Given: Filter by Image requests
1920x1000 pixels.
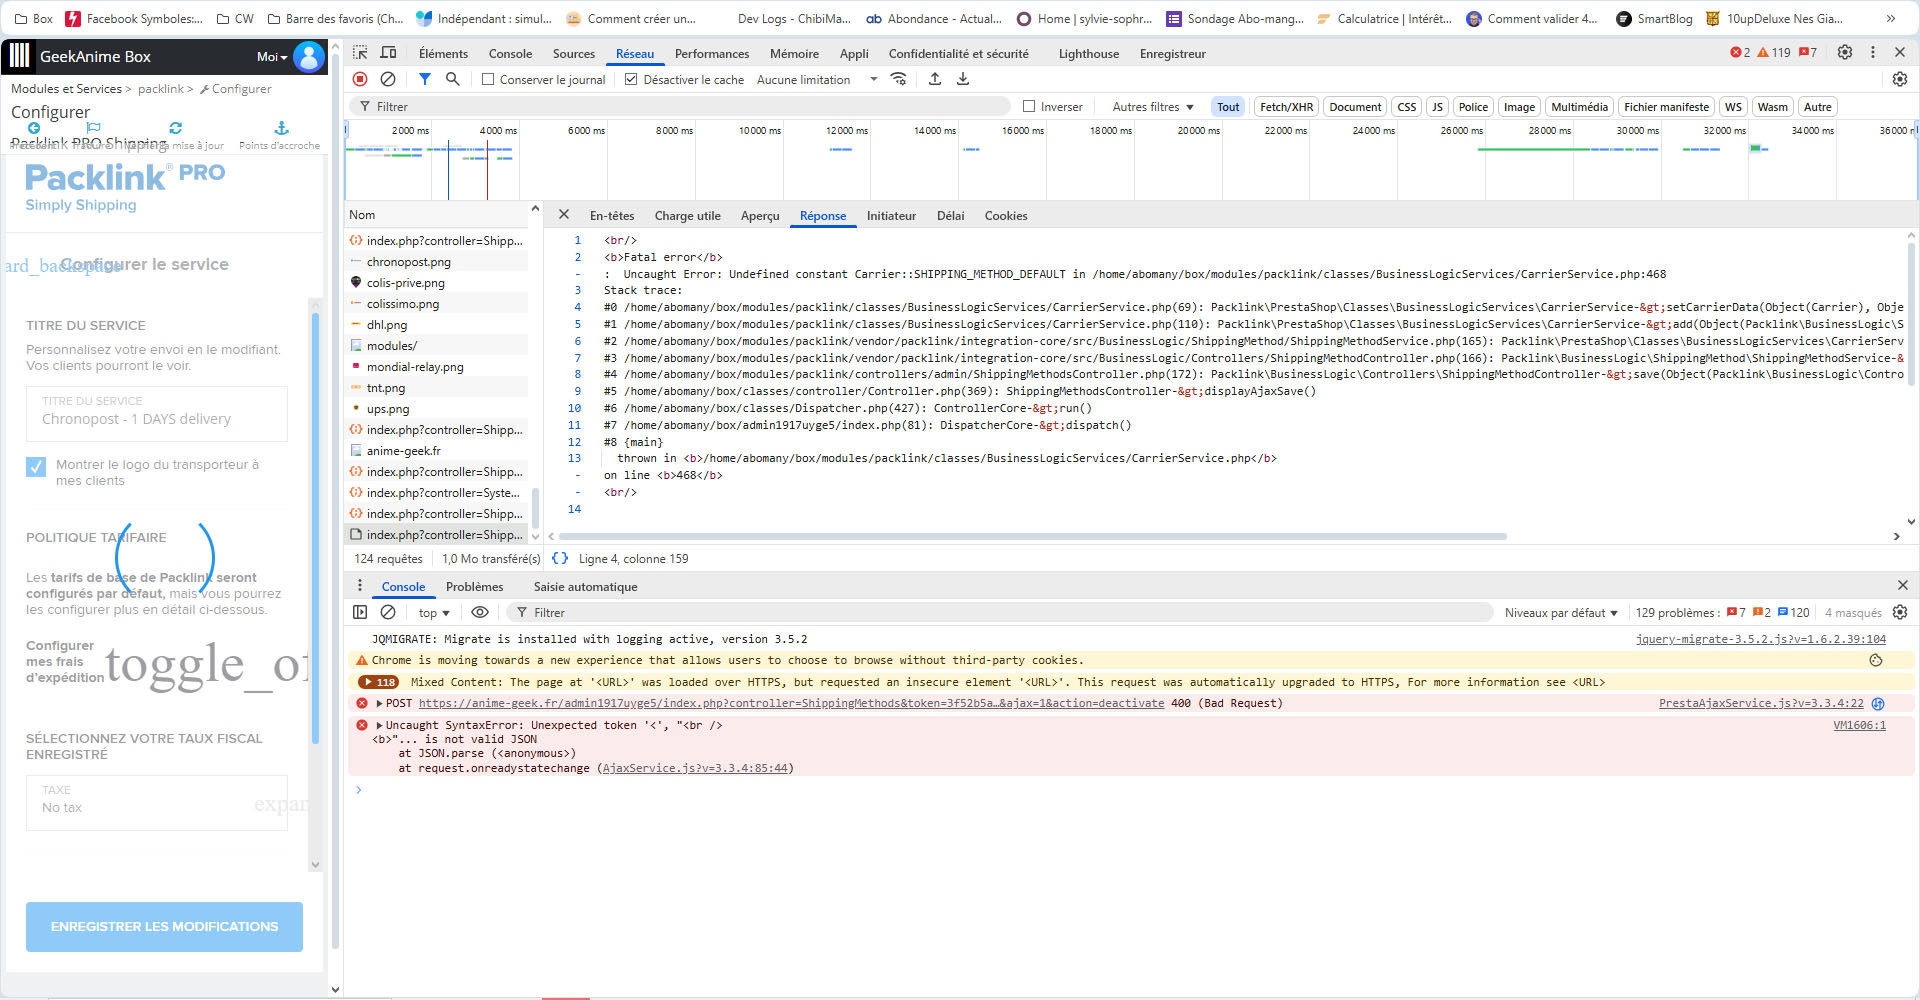Looking at the screenshot, I should click(1519, 107).
